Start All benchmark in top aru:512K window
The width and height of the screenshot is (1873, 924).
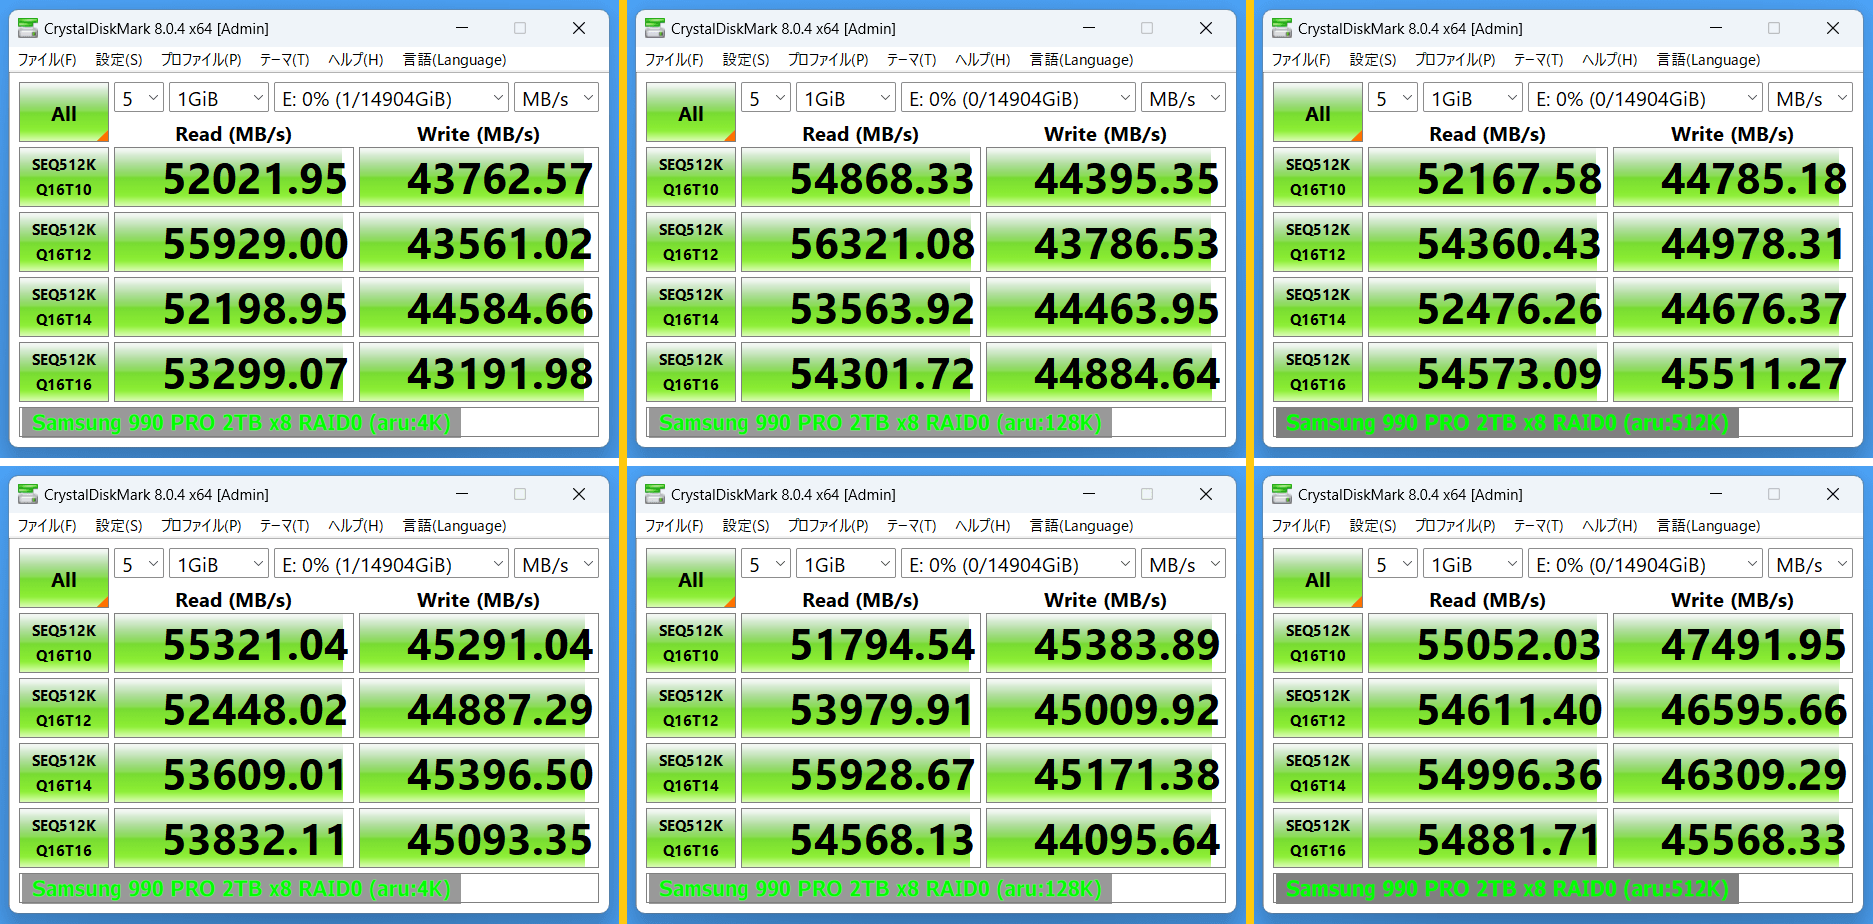click(1318, 113)
